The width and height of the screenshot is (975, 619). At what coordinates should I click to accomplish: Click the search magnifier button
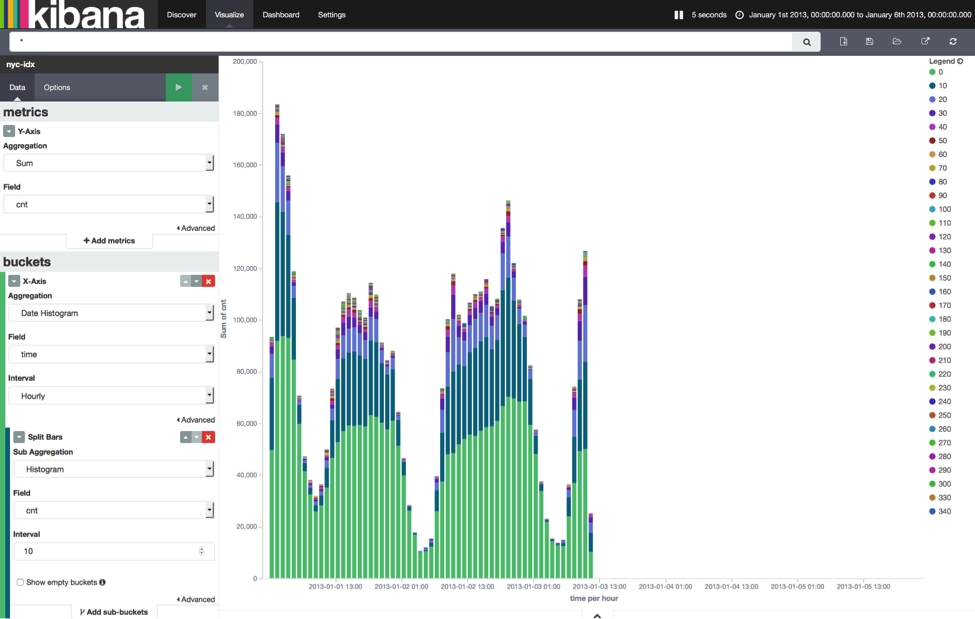pos(806,42)
